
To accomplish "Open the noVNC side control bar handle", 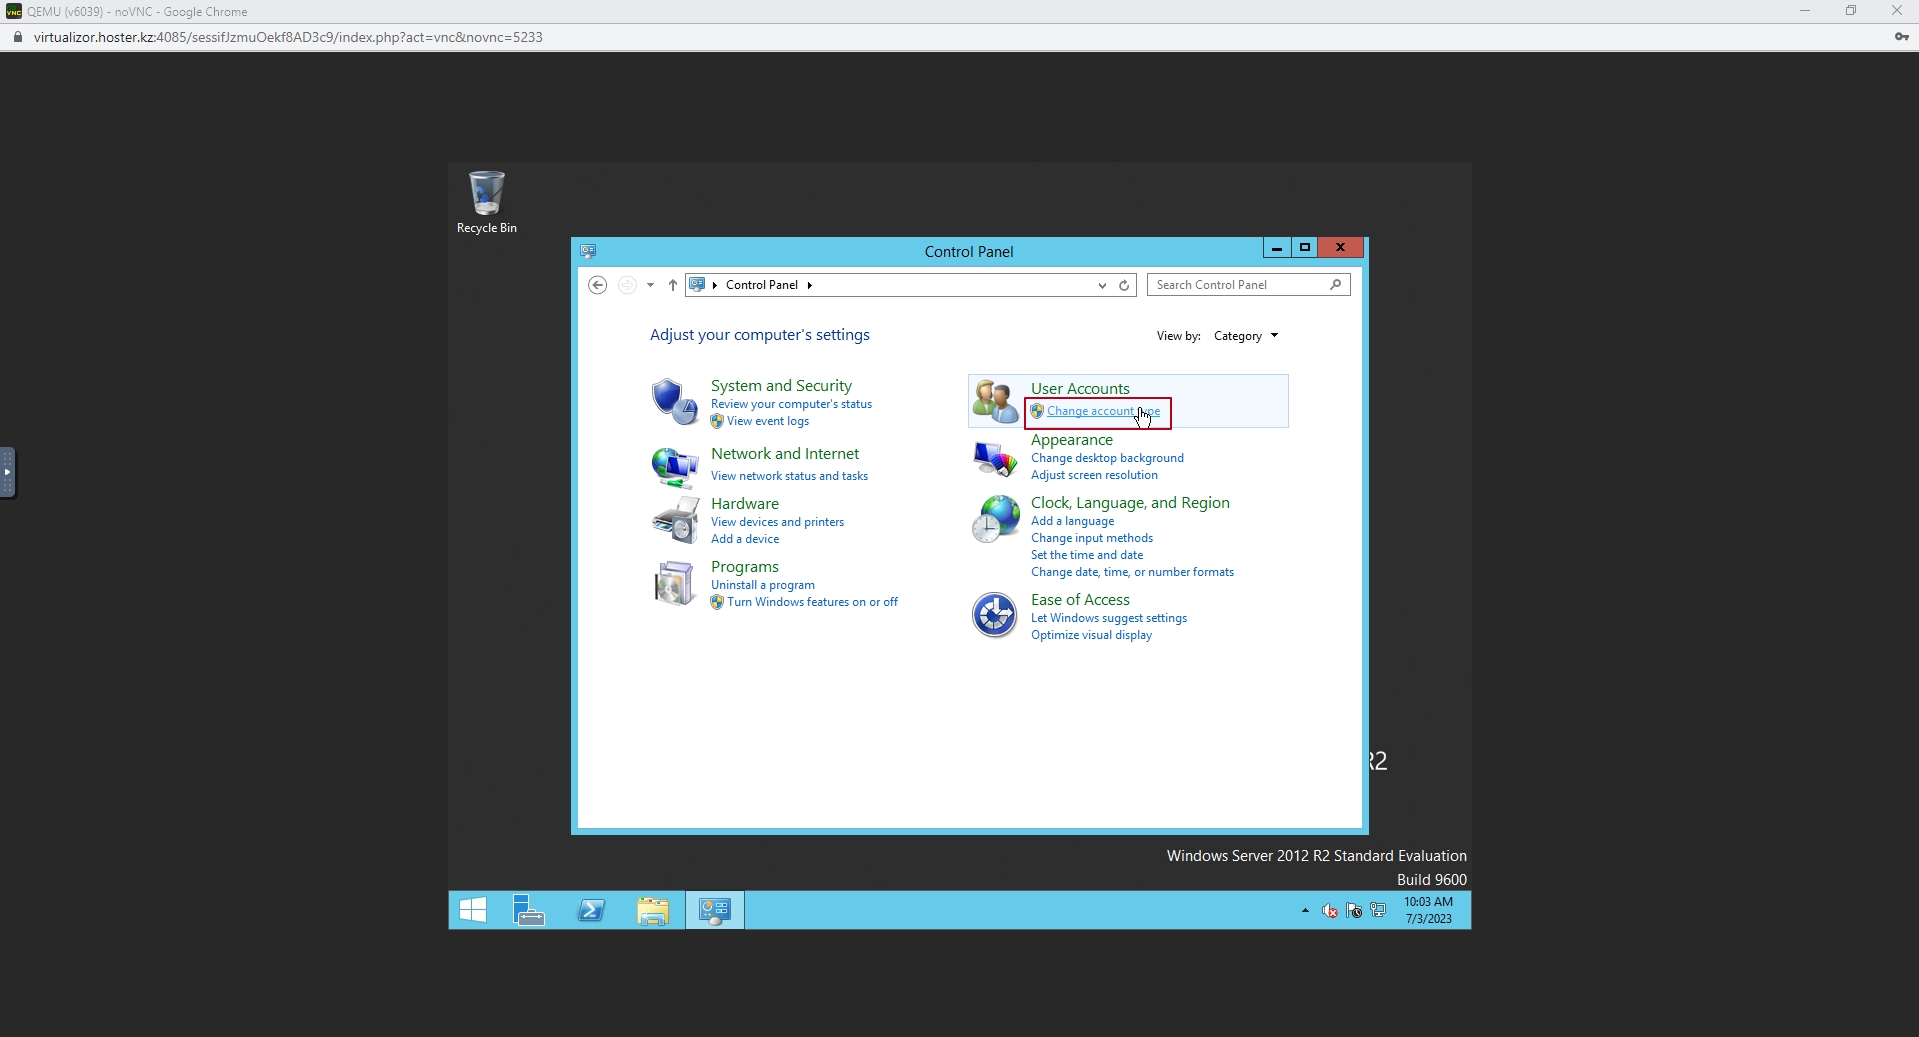I will tap(8, 472).
